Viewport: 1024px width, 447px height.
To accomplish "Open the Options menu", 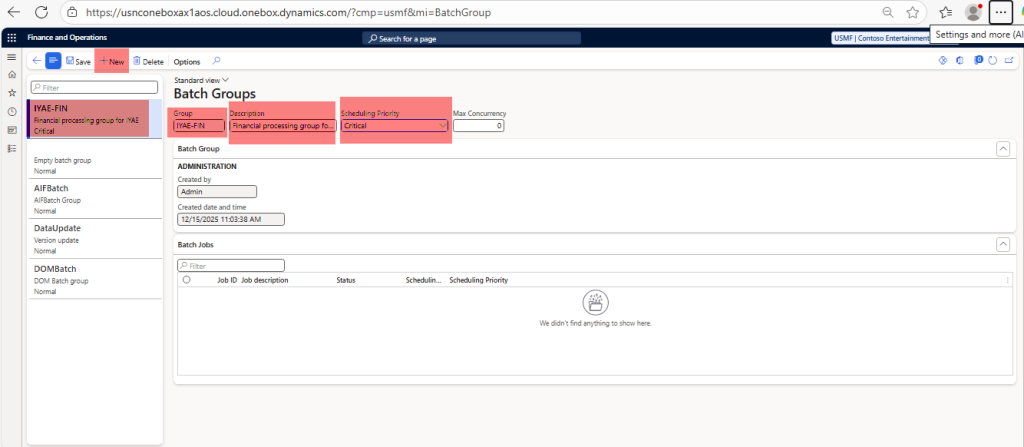I will 187,62.
